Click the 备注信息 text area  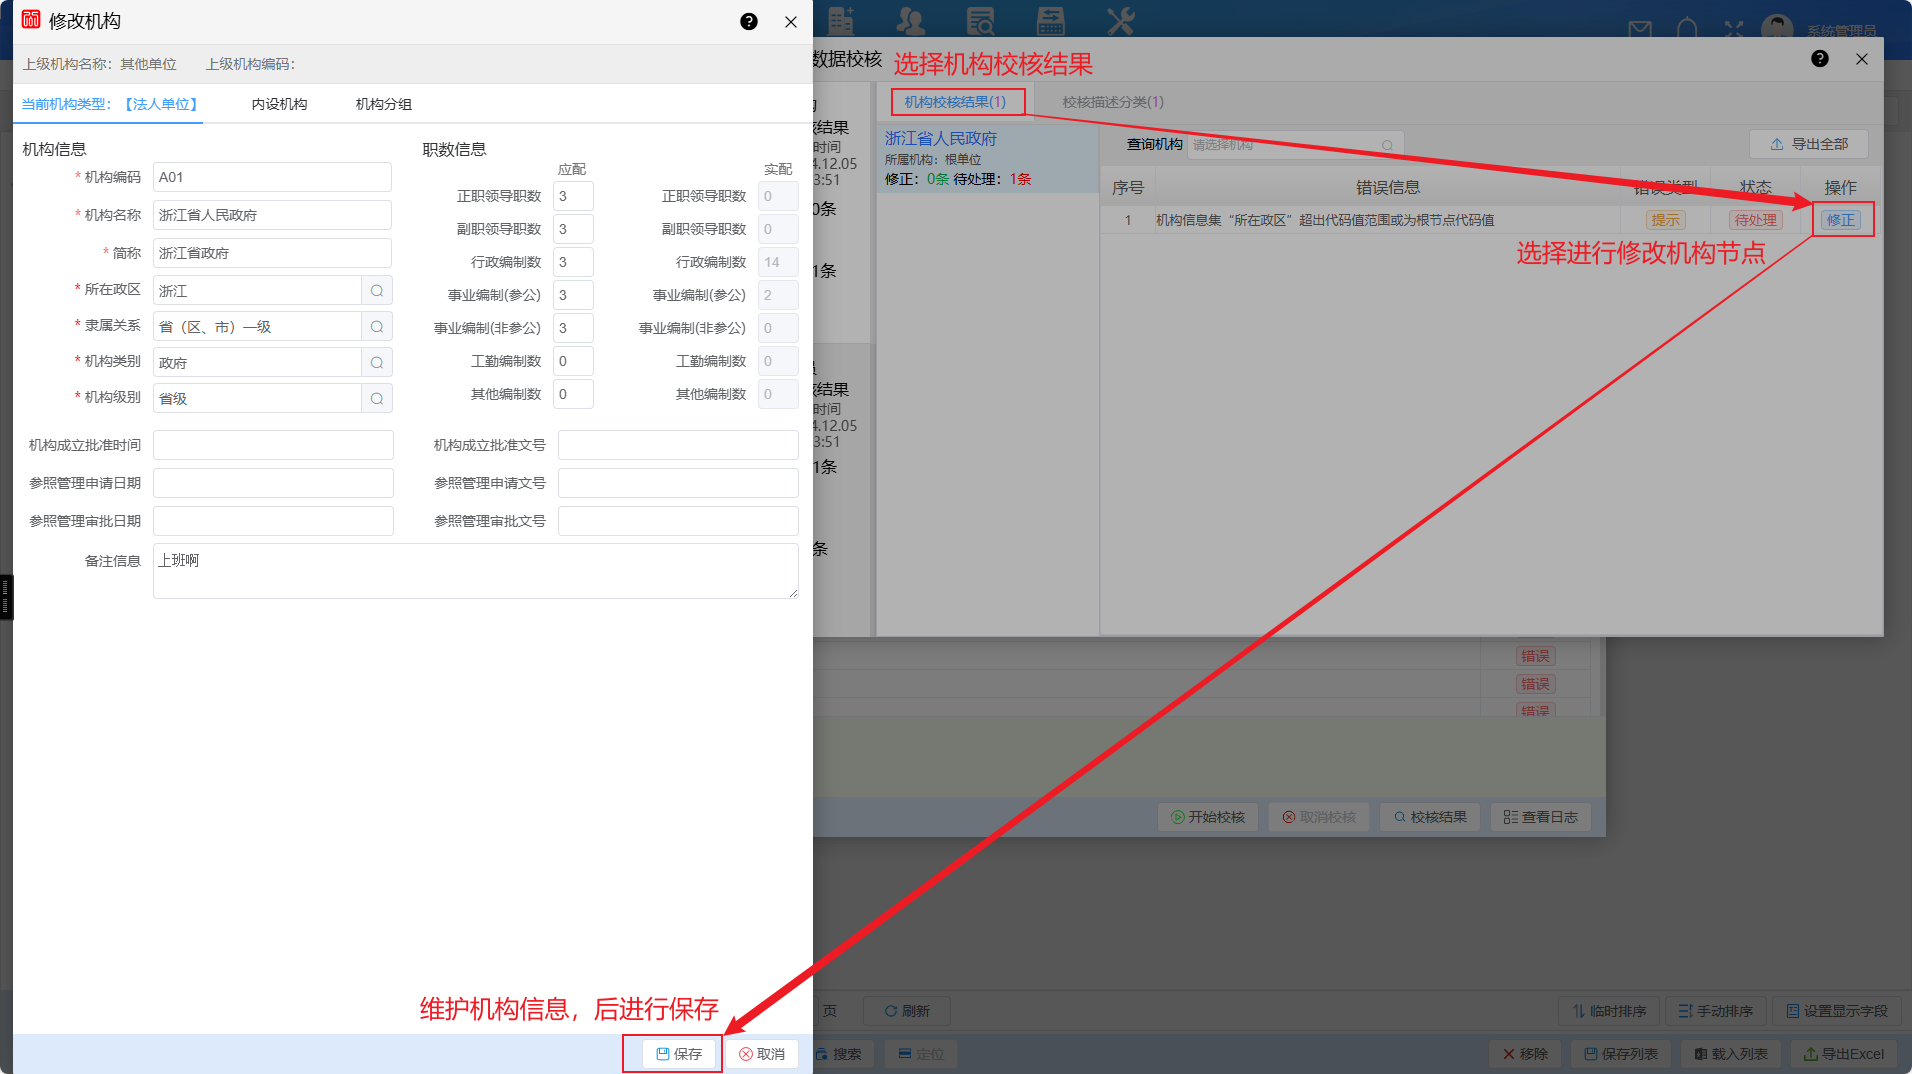click(x=475, y=571)
